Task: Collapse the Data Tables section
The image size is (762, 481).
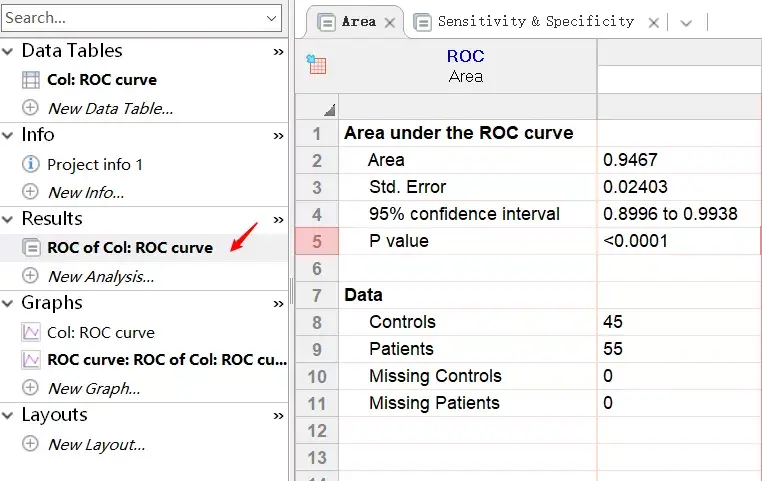Action: [9, 51]
